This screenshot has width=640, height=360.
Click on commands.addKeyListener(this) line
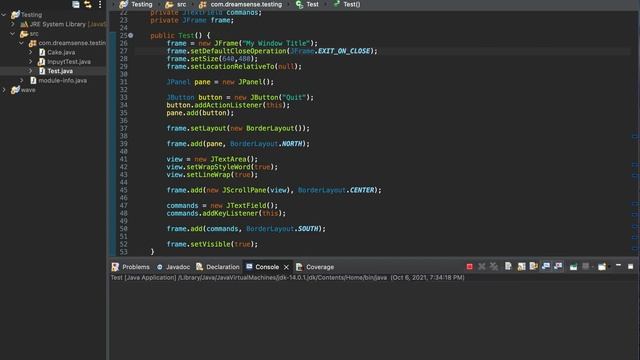226,213
